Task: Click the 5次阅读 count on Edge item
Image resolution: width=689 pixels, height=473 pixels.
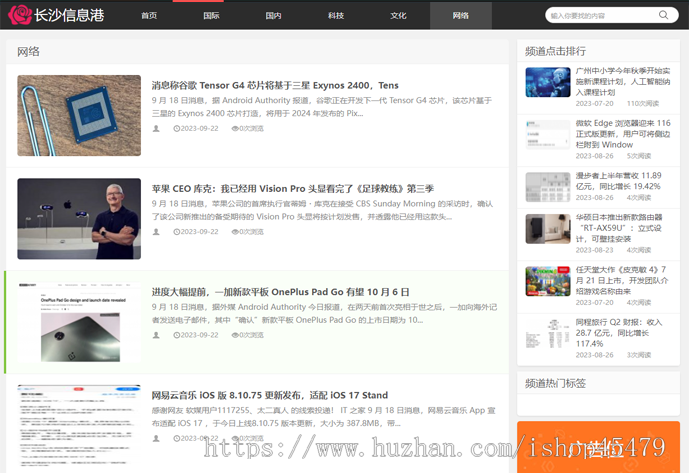Action: pyautogui.click(x=639, y=156)
